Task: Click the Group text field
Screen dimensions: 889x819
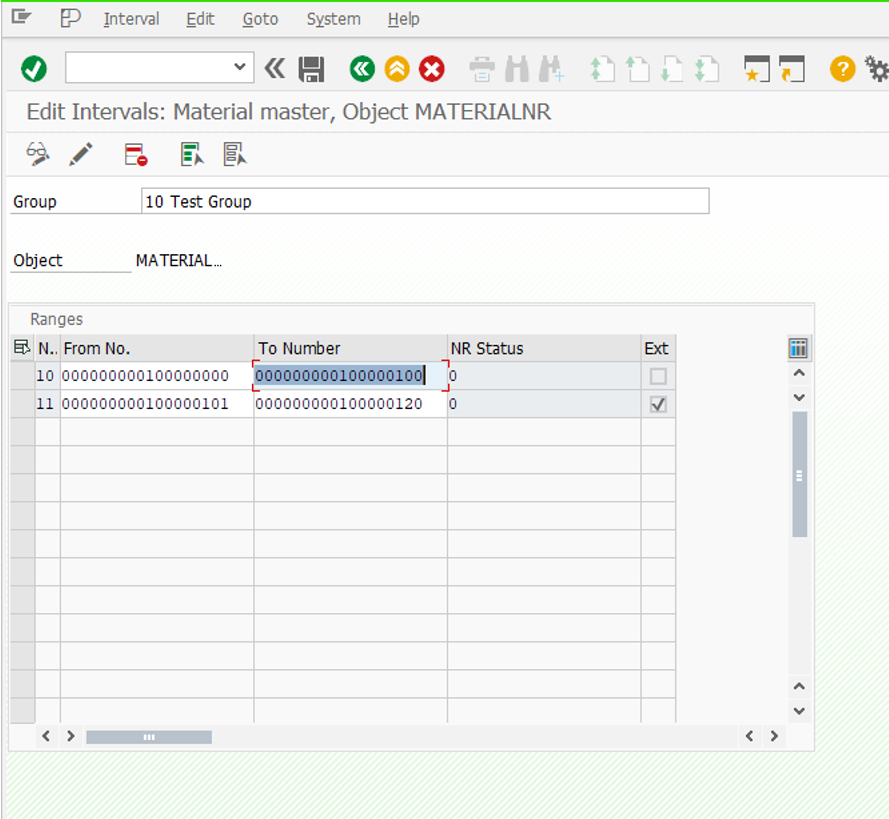Action: (x=425, y=201)
